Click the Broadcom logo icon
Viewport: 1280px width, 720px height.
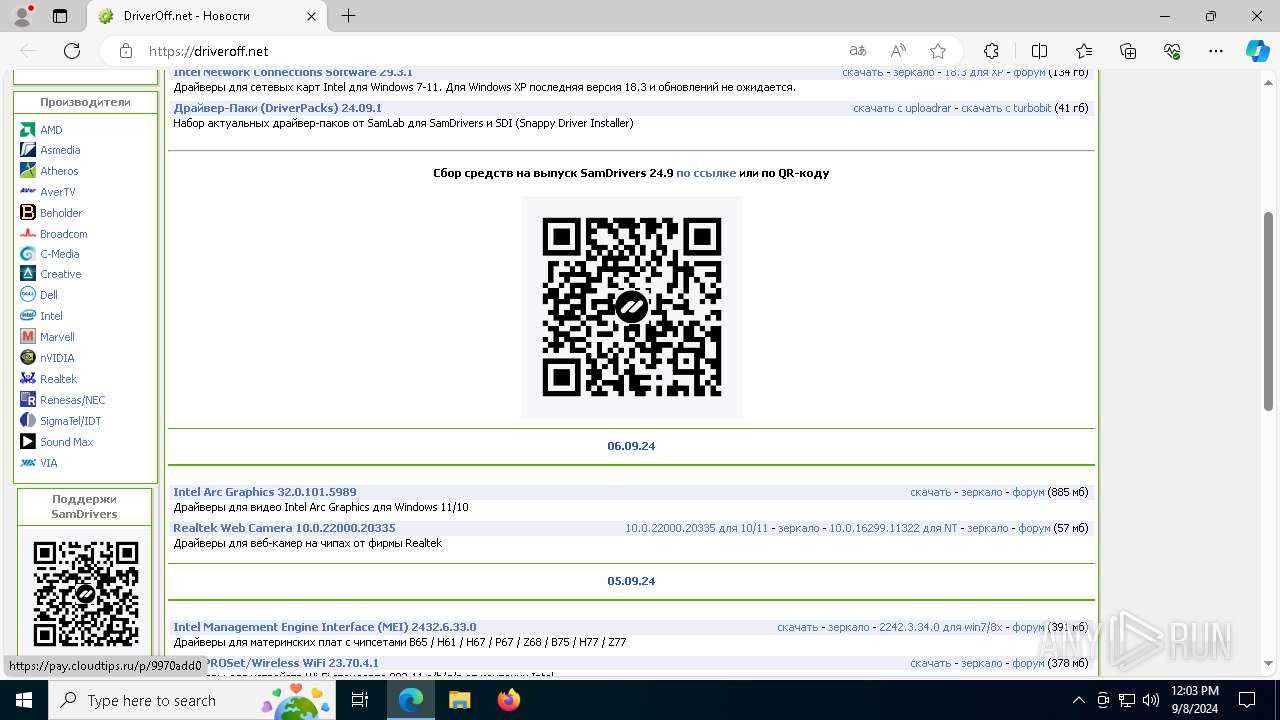28,234
